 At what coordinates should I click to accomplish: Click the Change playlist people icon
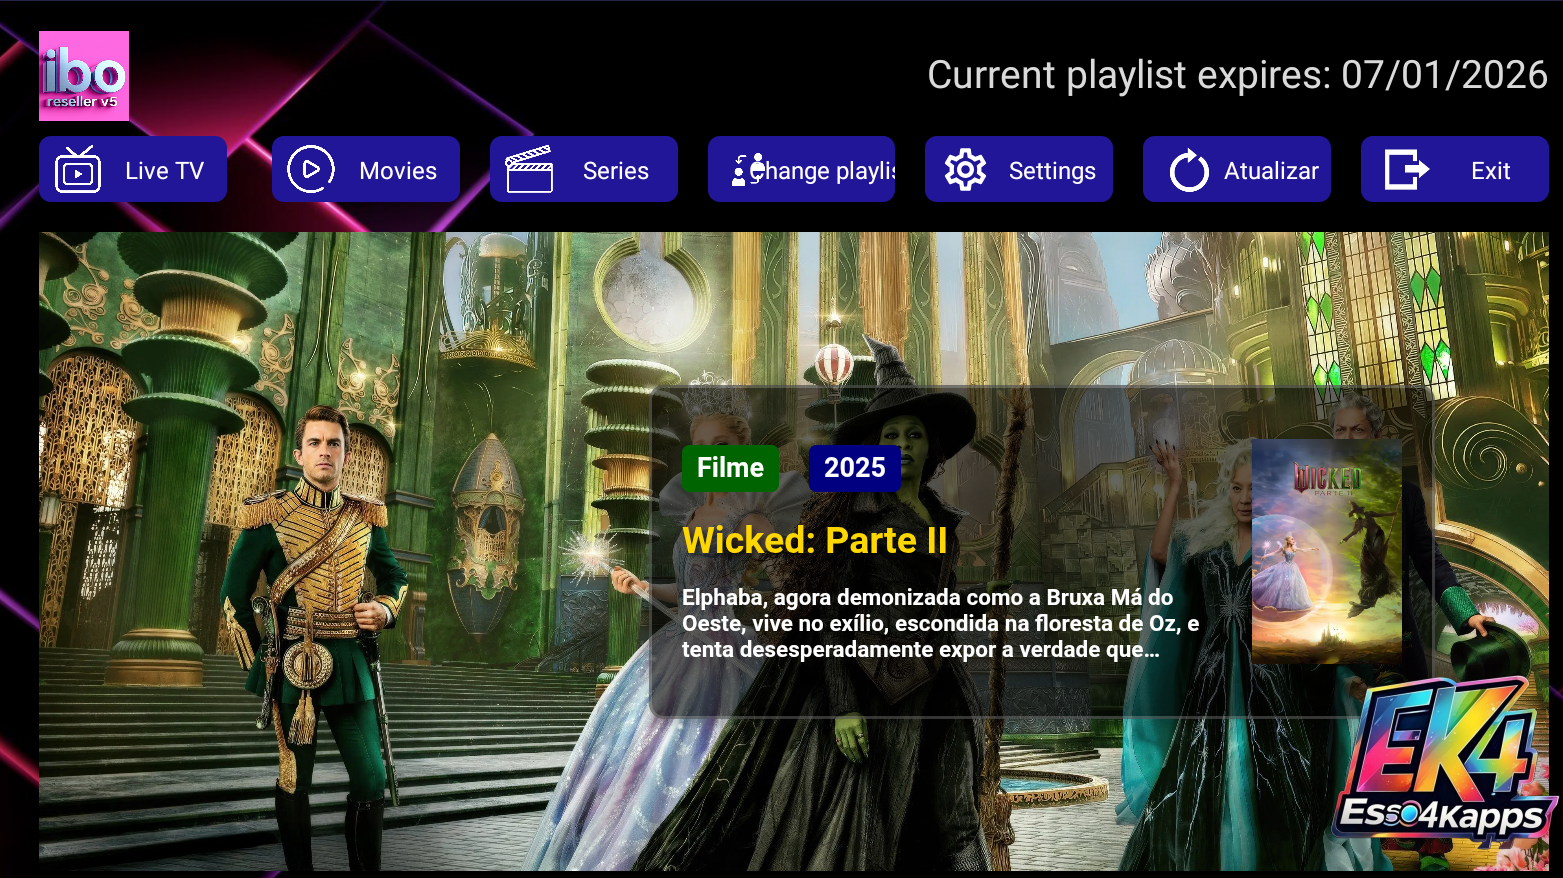[748, 170]
